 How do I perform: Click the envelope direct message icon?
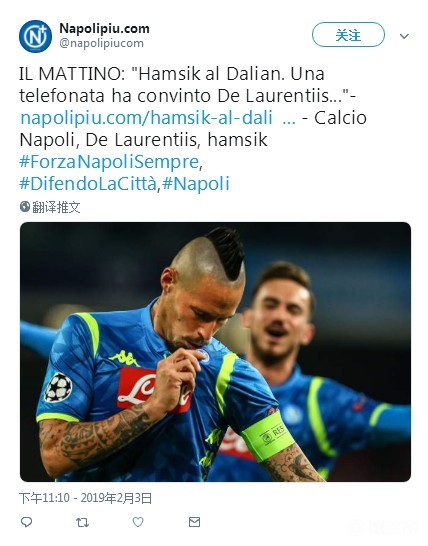194,522
